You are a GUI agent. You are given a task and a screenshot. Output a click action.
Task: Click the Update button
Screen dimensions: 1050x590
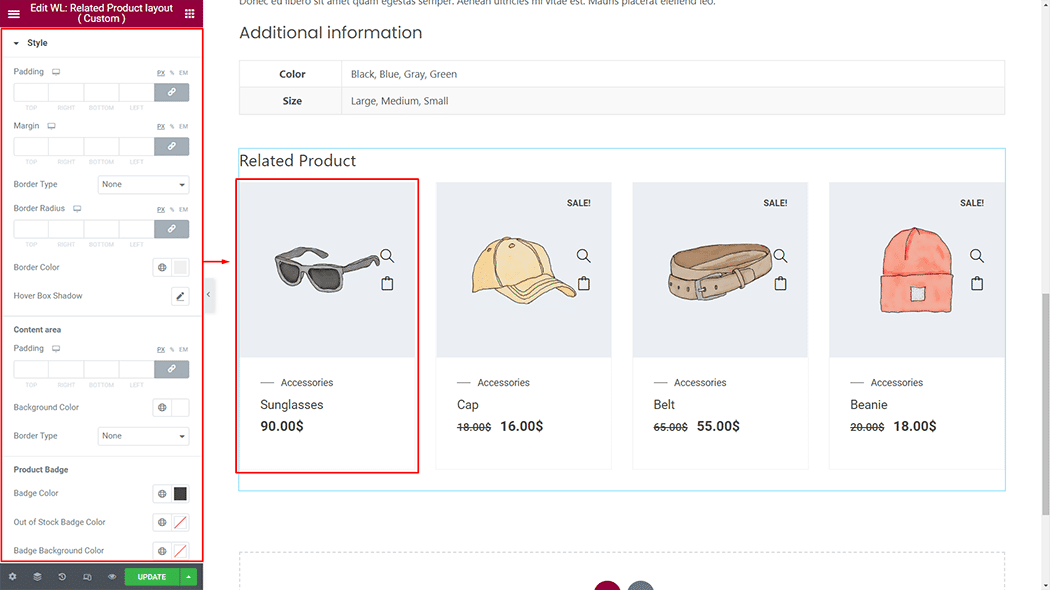click(152, 577)
